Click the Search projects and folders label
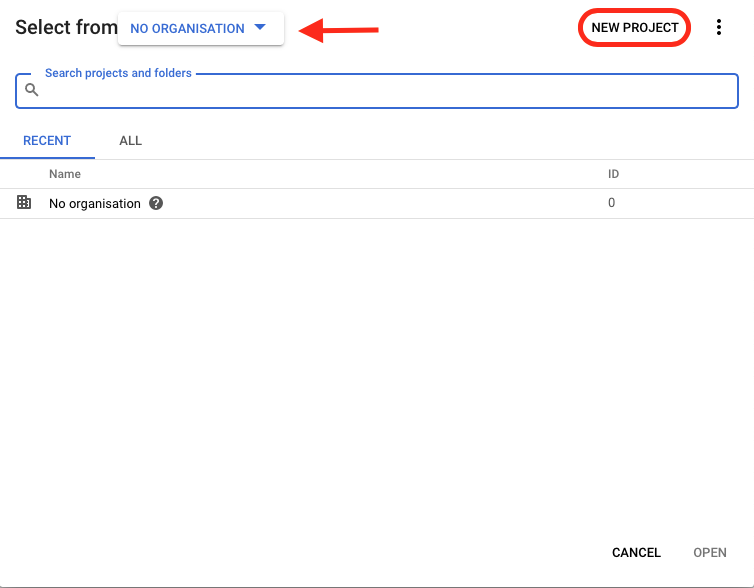 118,73
